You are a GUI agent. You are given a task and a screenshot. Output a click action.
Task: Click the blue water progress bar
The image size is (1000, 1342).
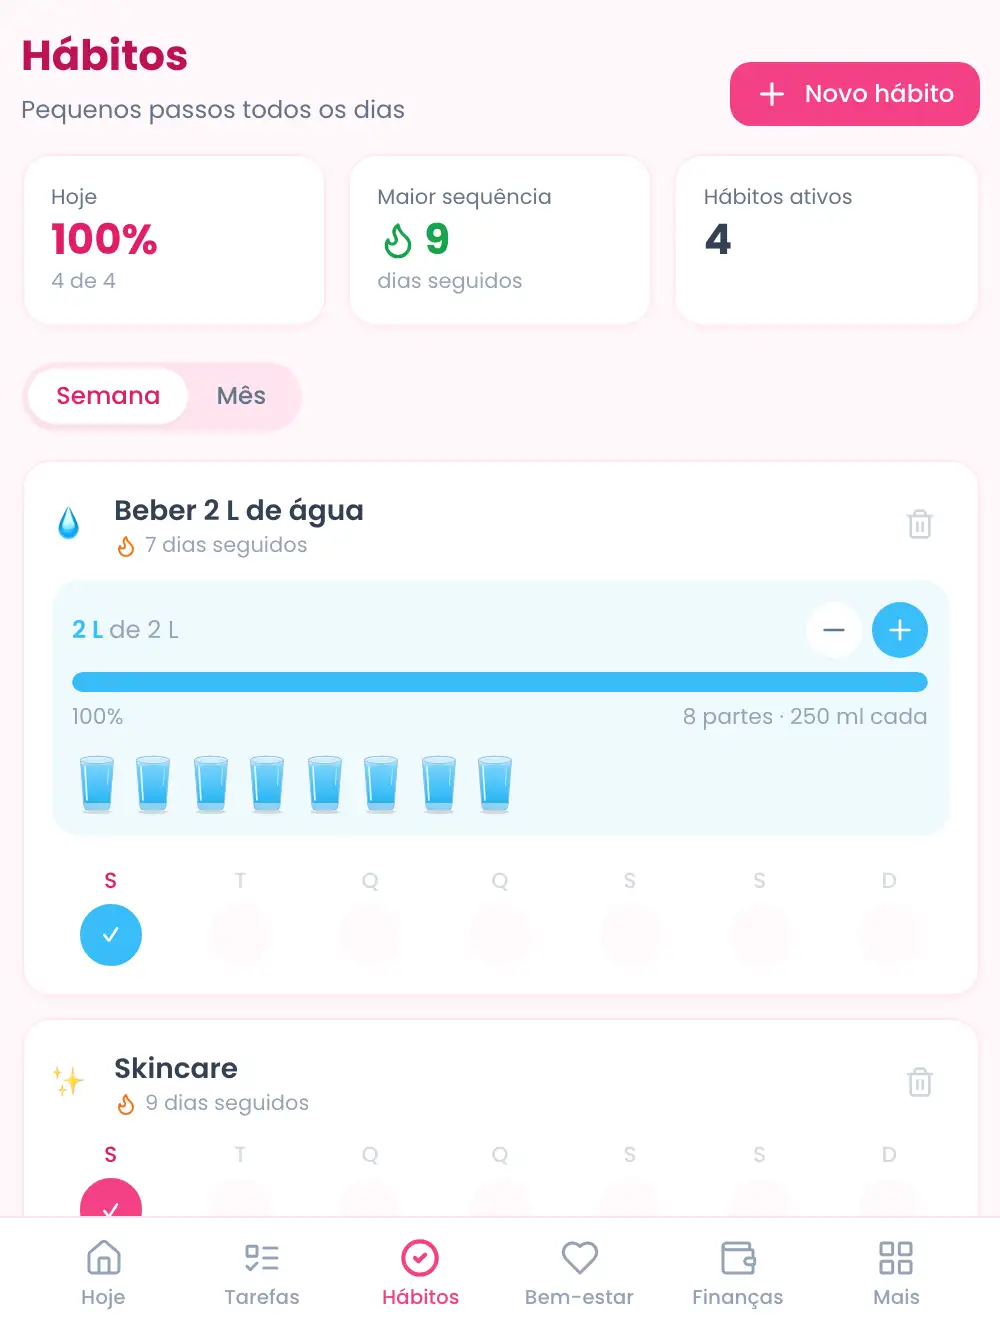[x=500, y=682]
